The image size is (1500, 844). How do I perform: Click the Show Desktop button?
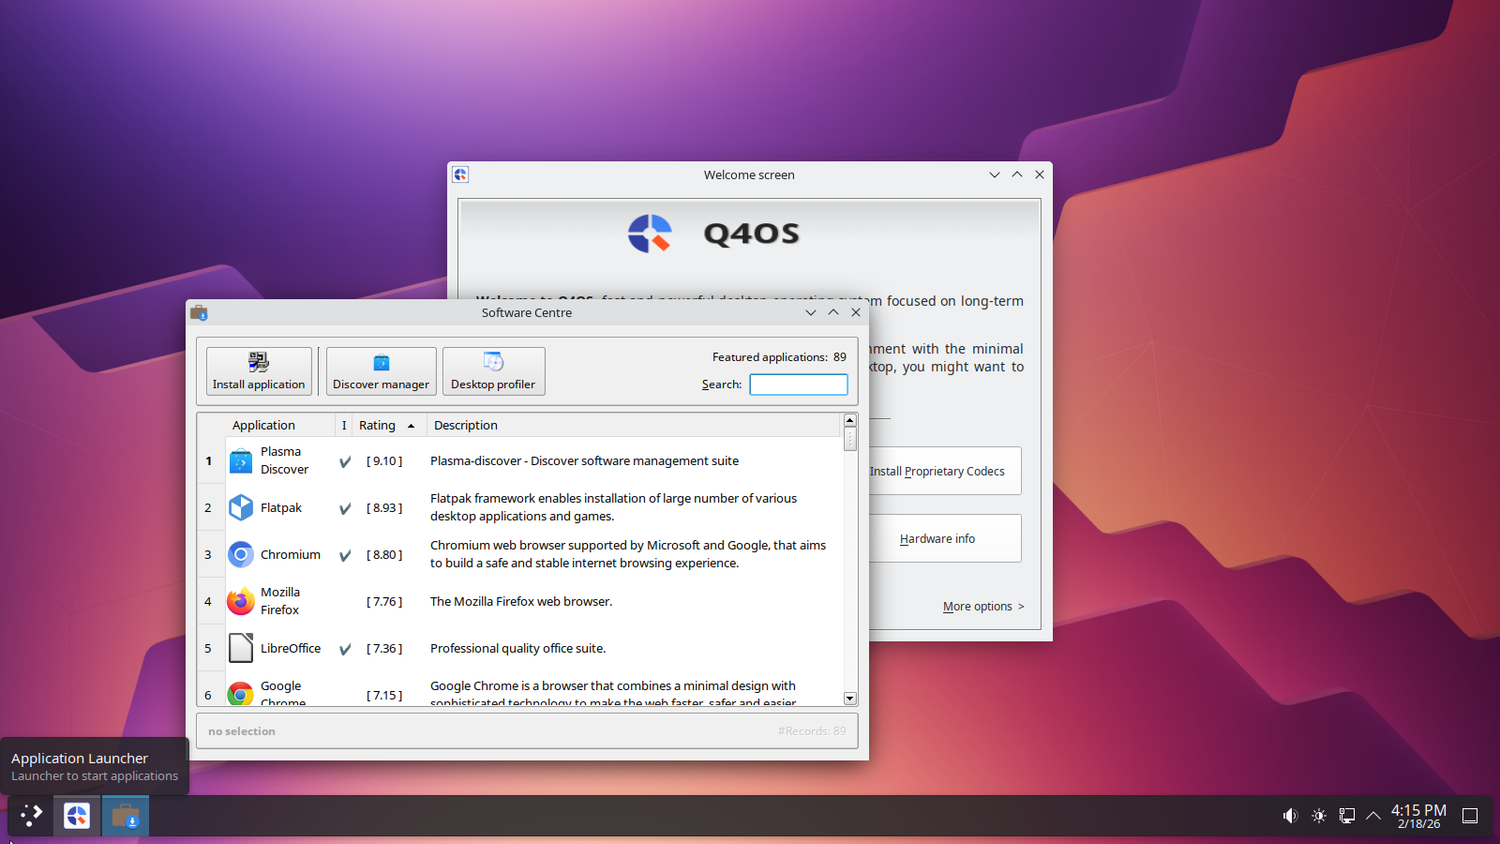click(1470, 816)
